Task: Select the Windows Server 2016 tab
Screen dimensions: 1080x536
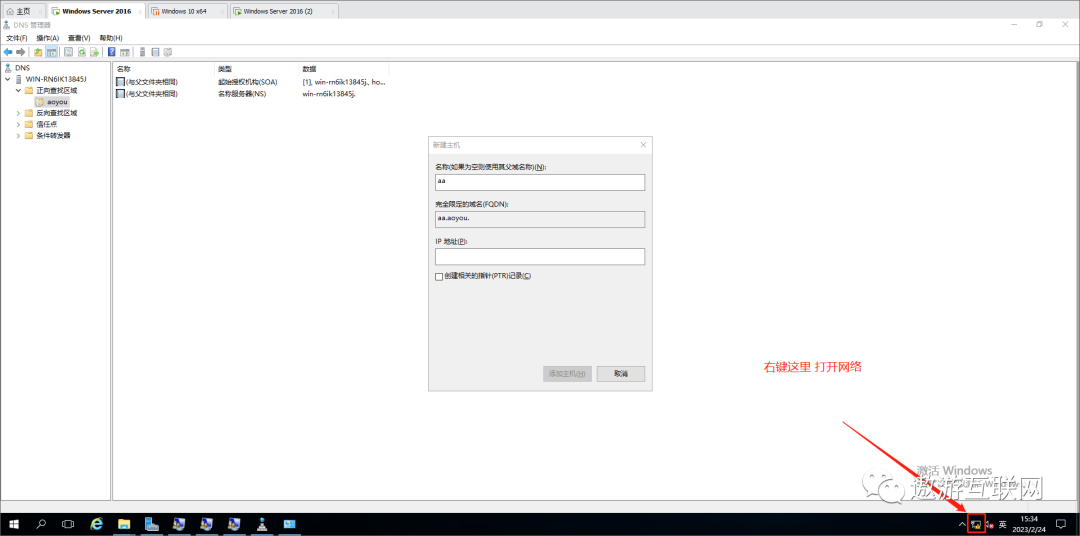Action: 96,11
